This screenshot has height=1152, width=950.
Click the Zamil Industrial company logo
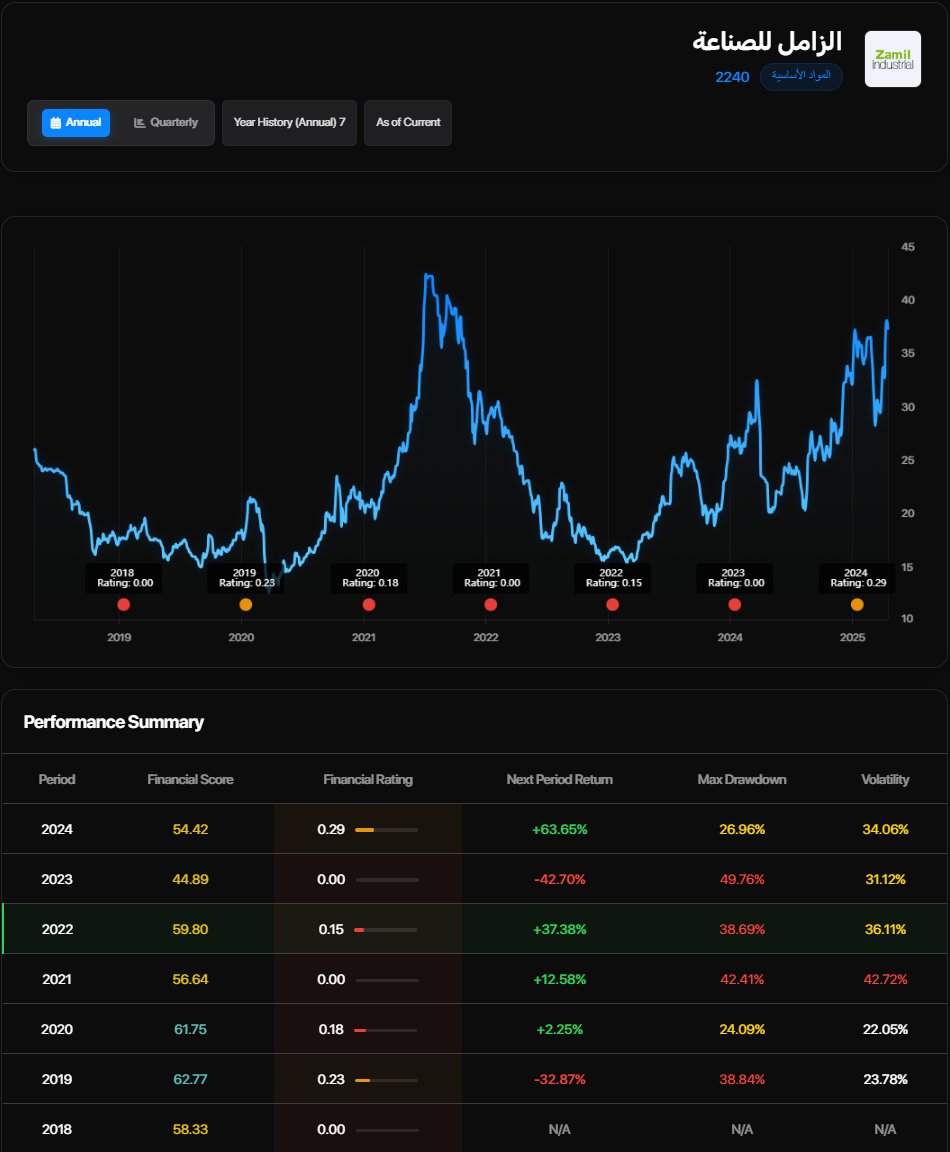click(x=893, y=59)
